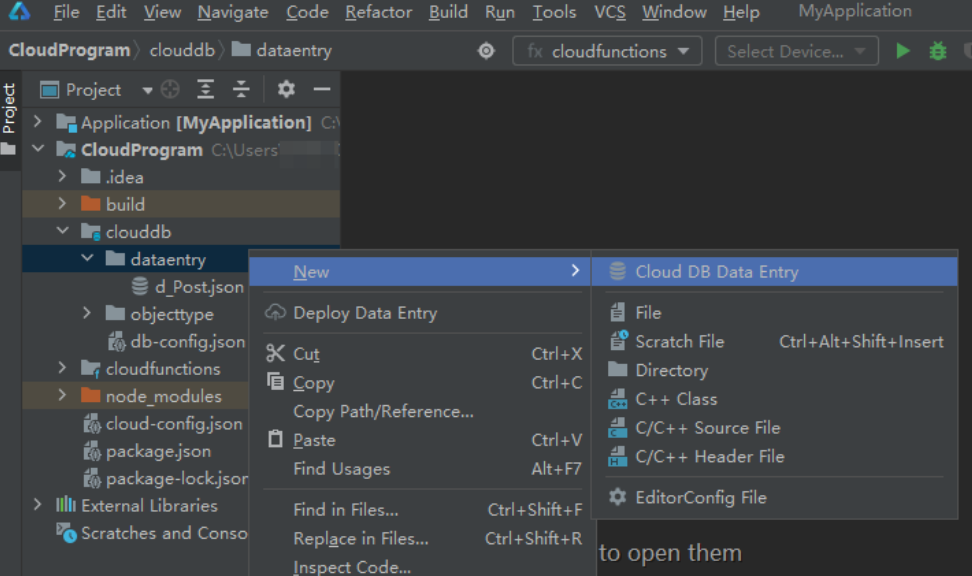Viewport: 972px width, 576px height.
Task: Click the C/C++ Header File icon
Action: [x=617, y=456]
